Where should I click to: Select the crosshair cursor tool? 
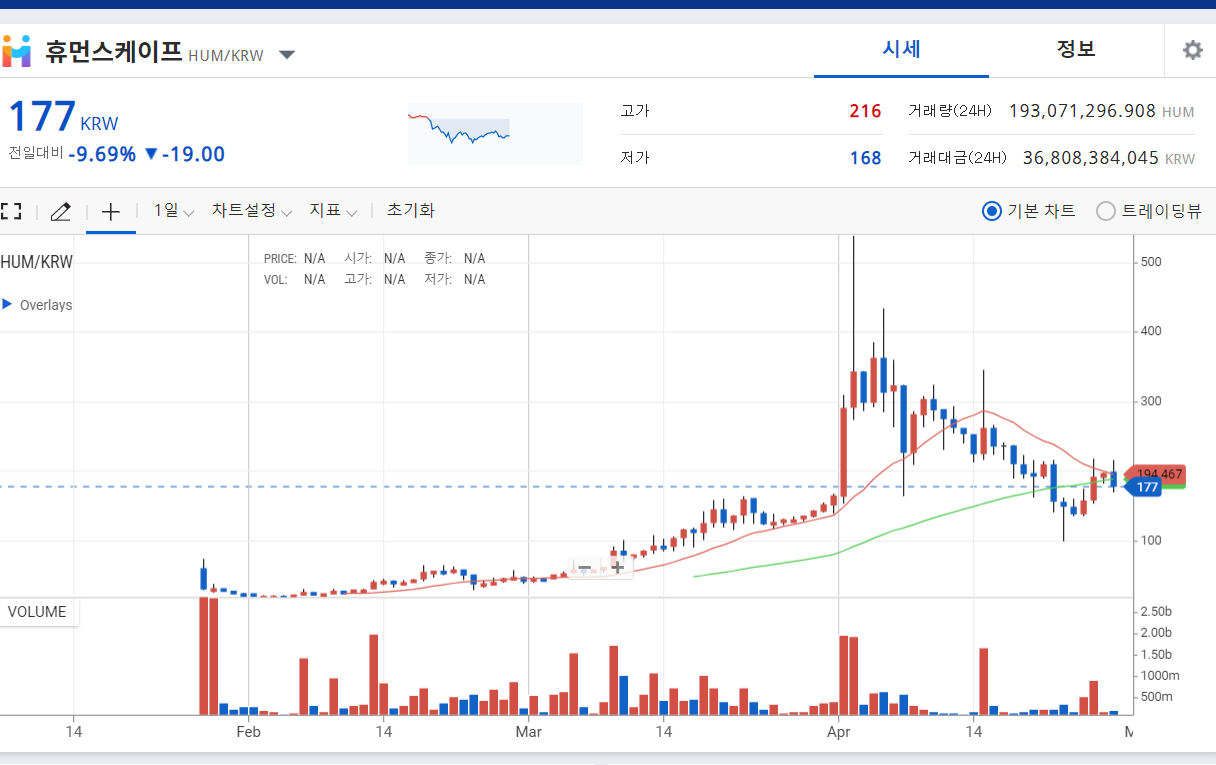click(x=111, y=211)
